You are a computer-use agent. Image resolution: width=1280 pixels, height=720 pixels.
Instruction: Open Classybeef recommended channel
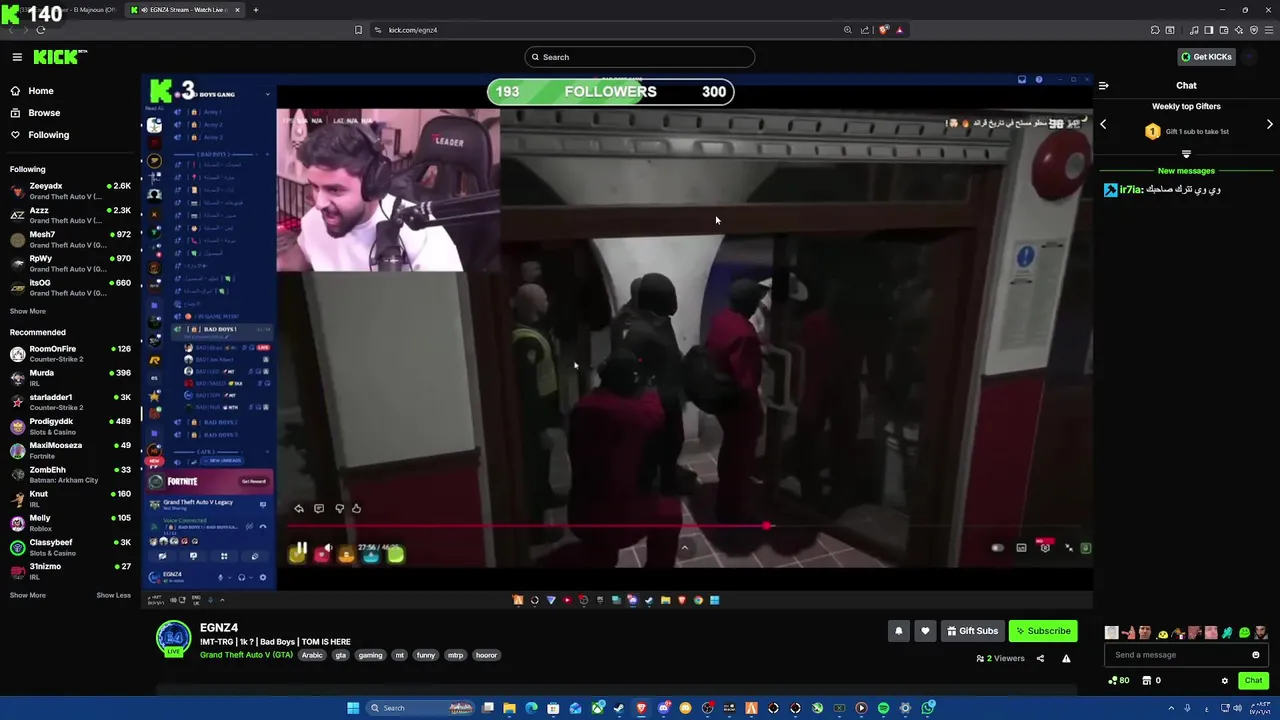(70, 546)
